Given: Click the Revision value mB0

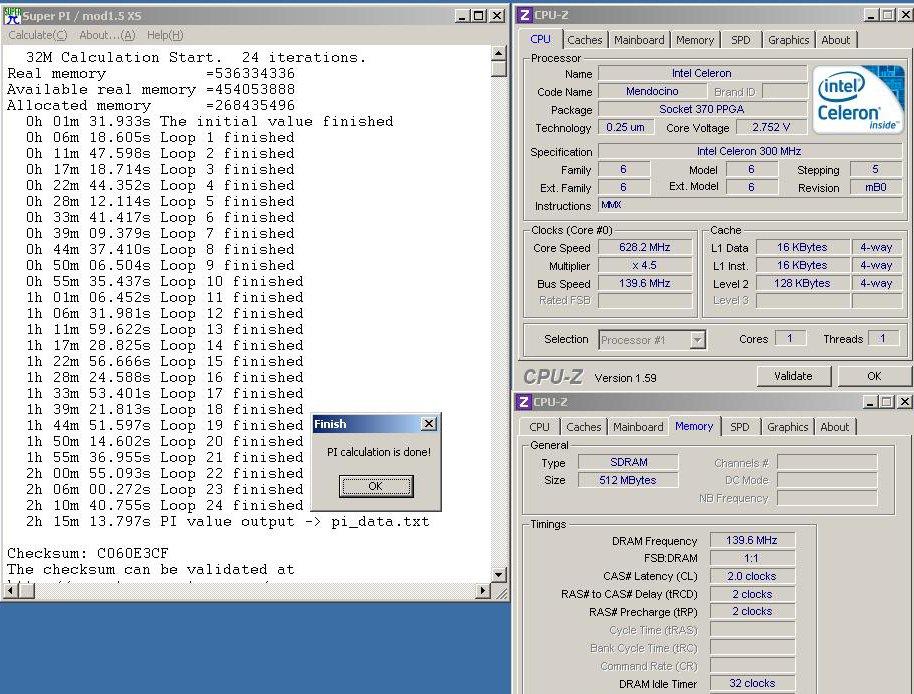Looking at the screenshot, I should click(x=876, y=187).
